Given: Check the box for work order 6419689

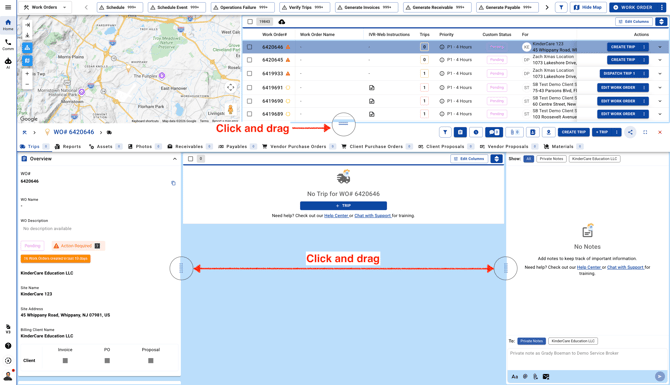Looking at the screenshot, I should tap(250, 114).
